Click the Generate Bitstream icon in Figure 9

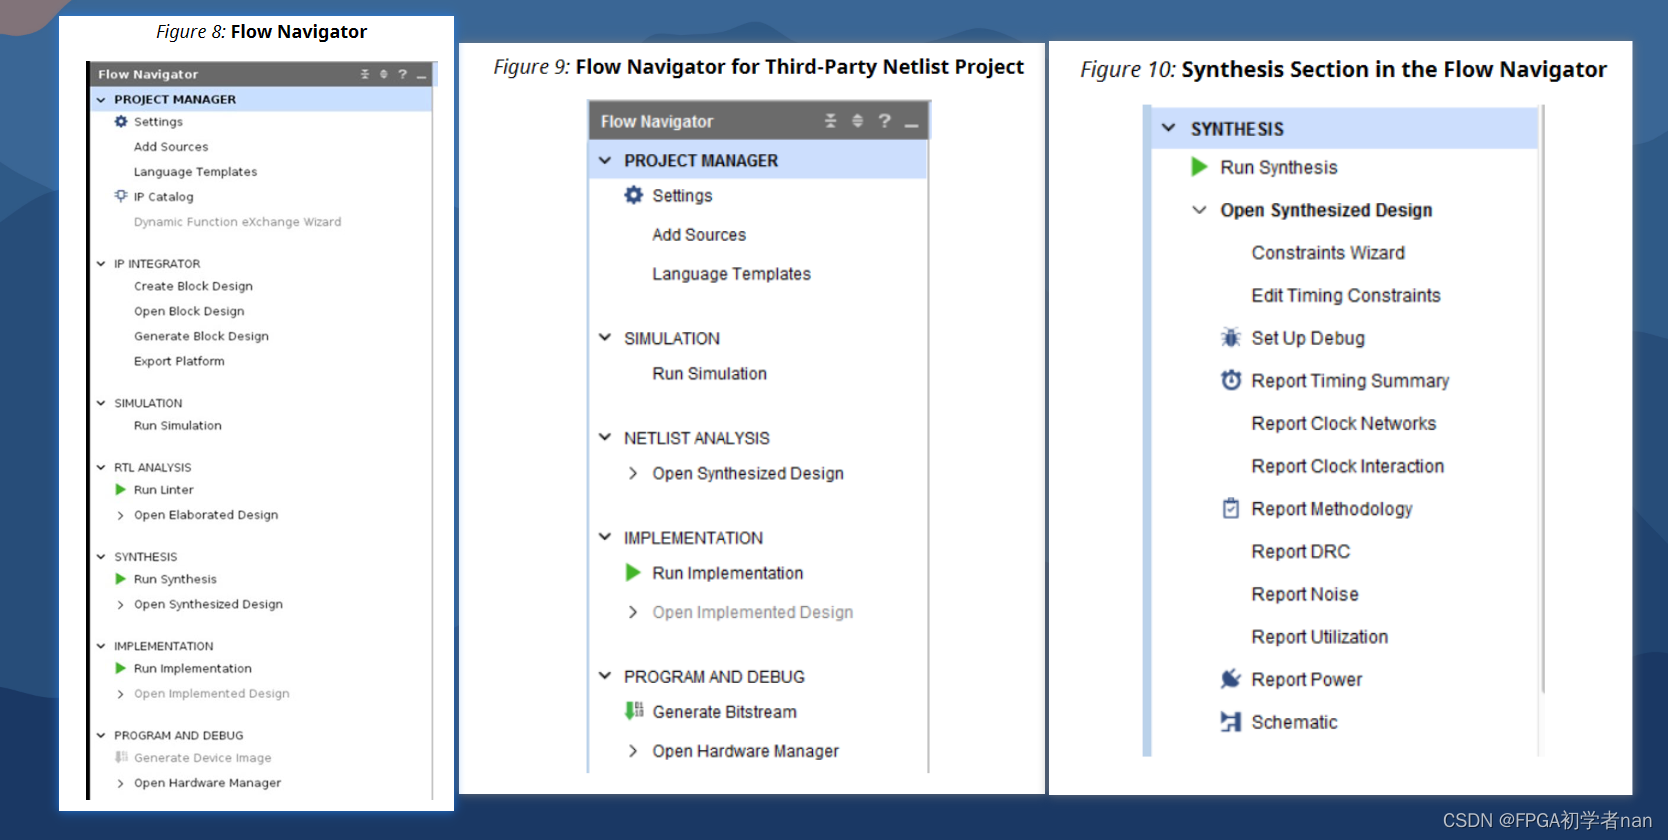coord(634,711)
